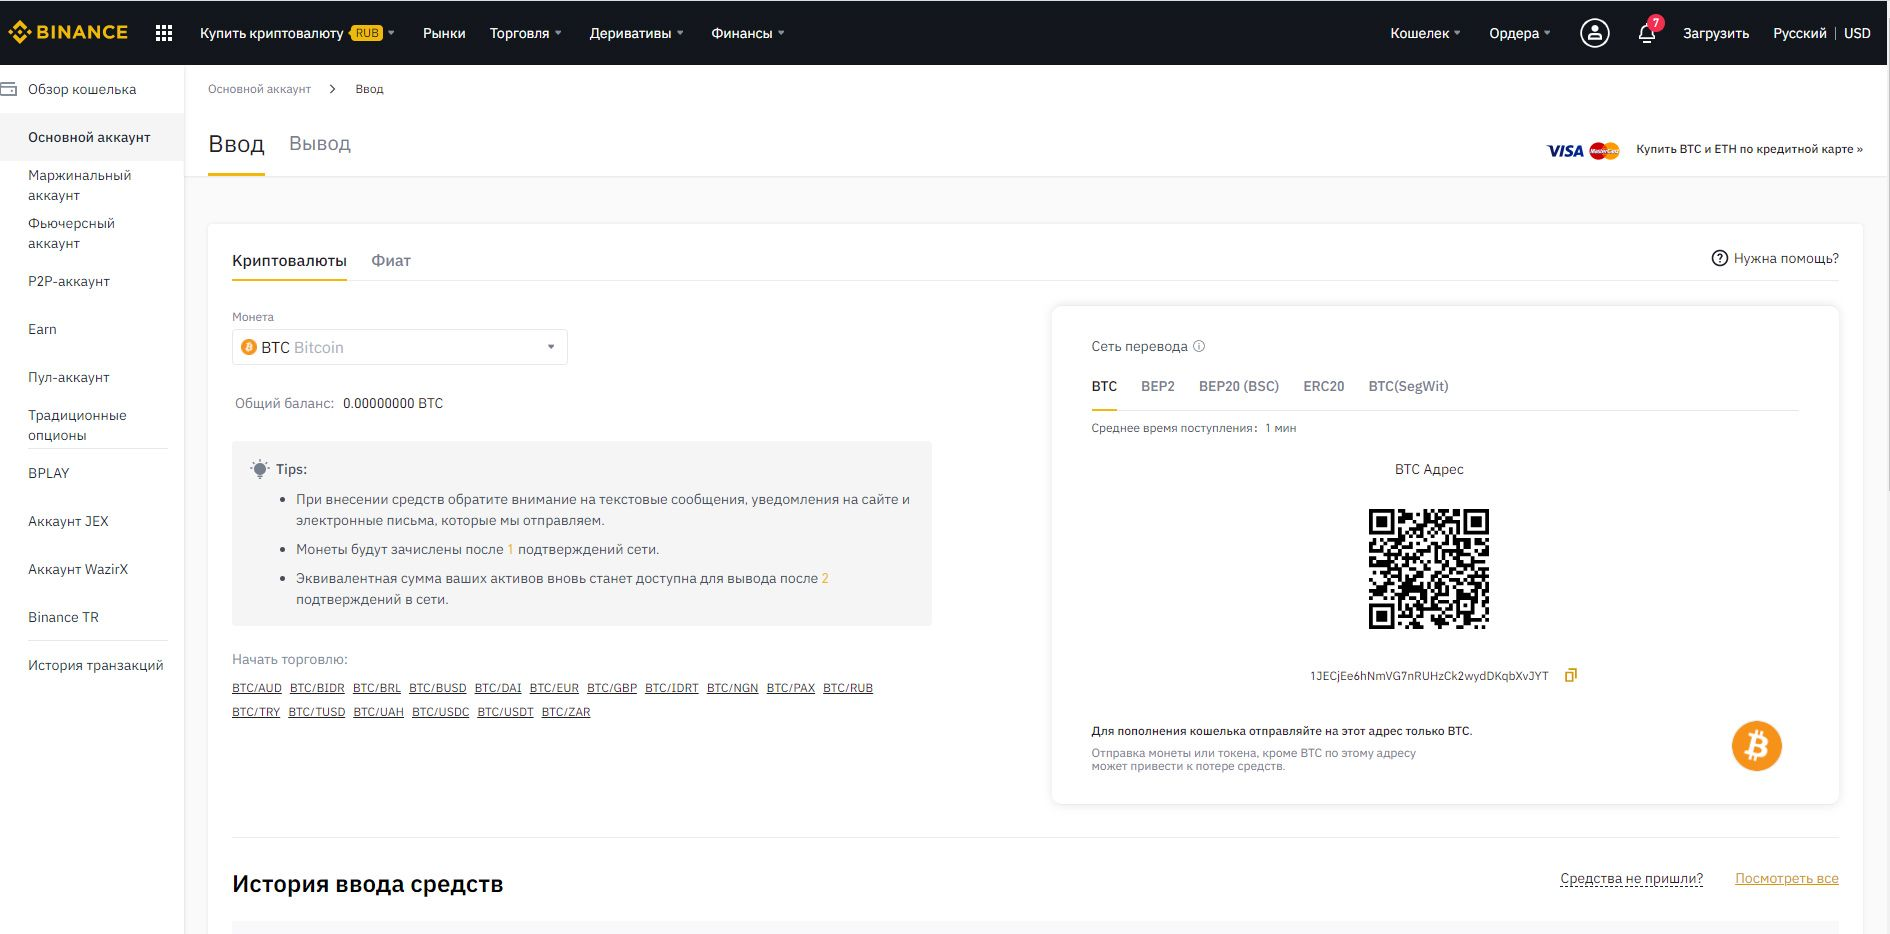Open BTC/EUR trading pair link
The width and height of the screenshot is (1890, 934).
click(554, 688)
